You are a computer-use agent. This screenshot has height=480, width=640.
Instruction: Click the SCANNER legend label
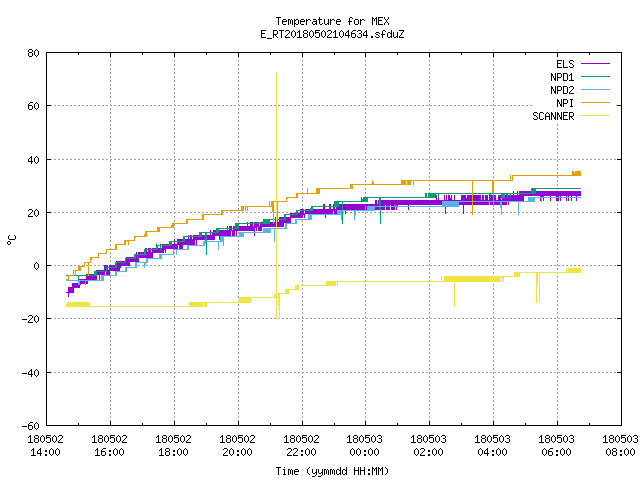(x=553, y=116)
